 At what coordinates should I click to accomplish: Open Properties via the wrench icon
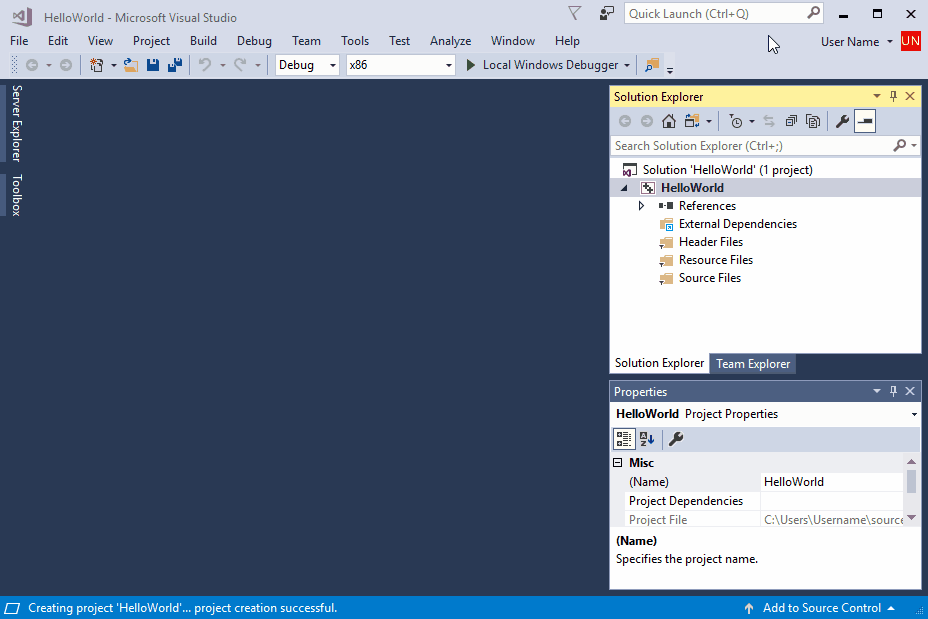tap(843, 120)
